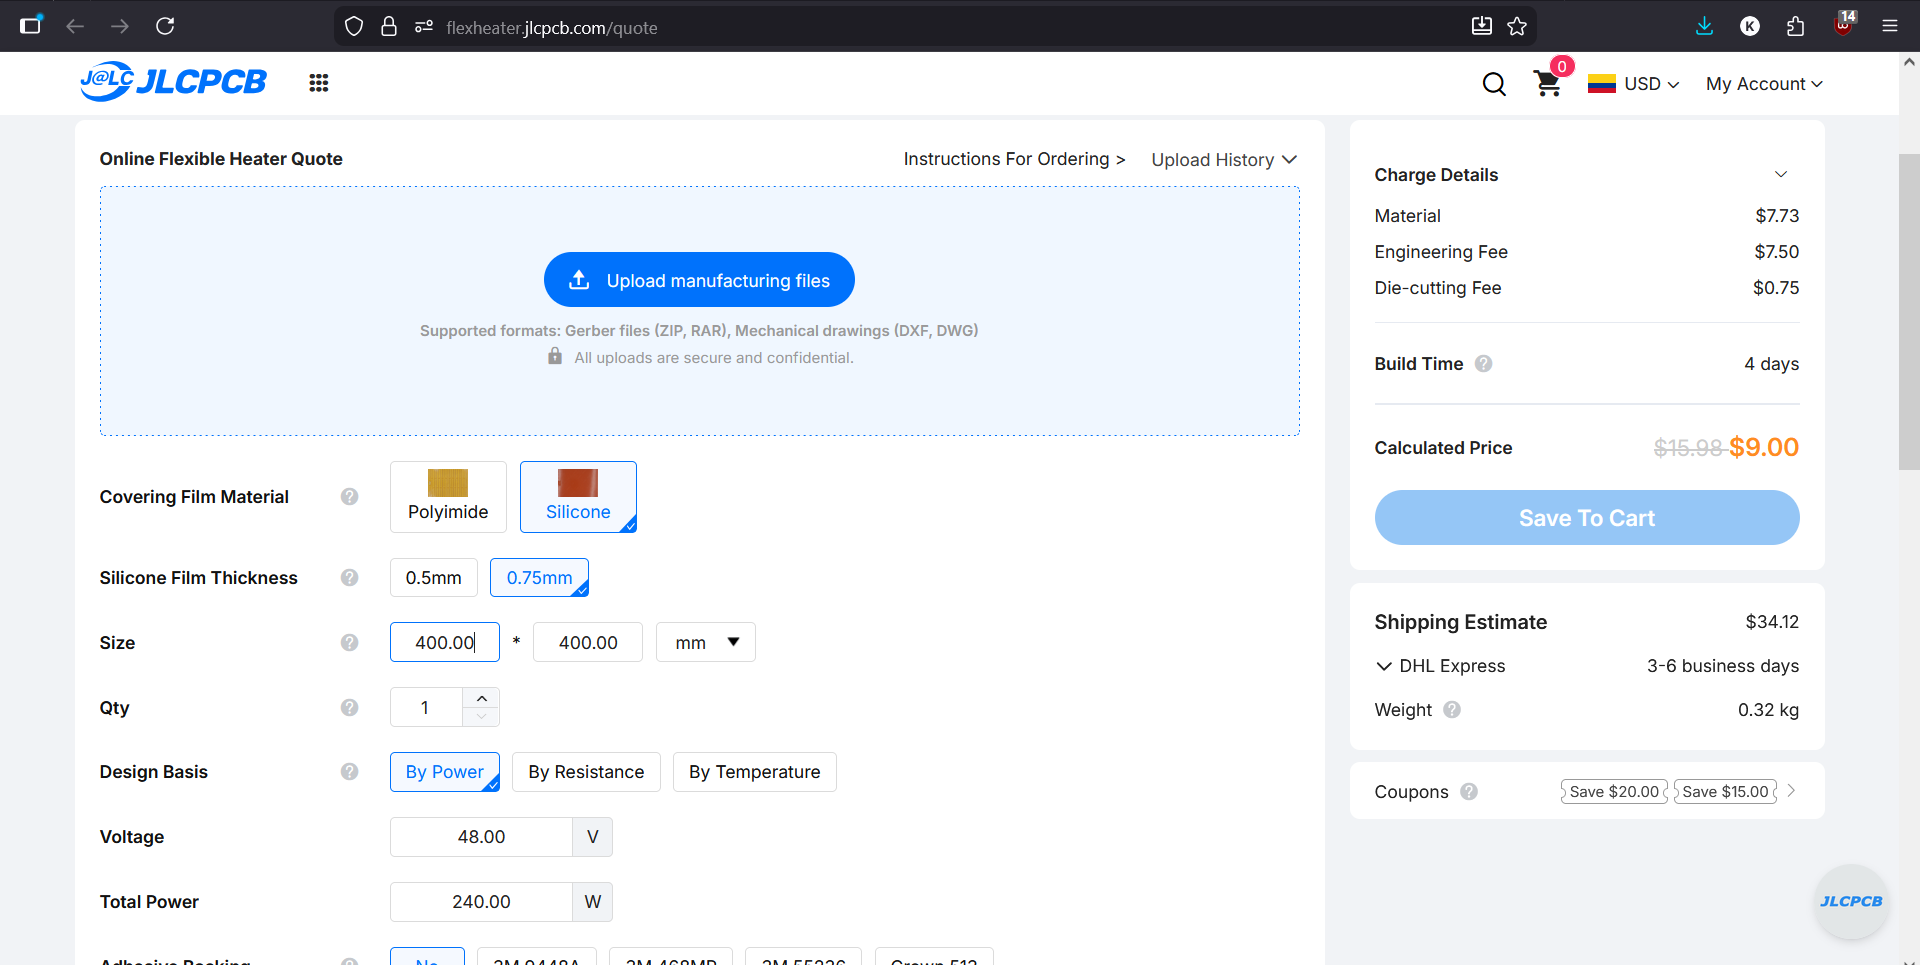Click Upload manufacturing files button
1920x965 pixels.
[x=699, y=280]
